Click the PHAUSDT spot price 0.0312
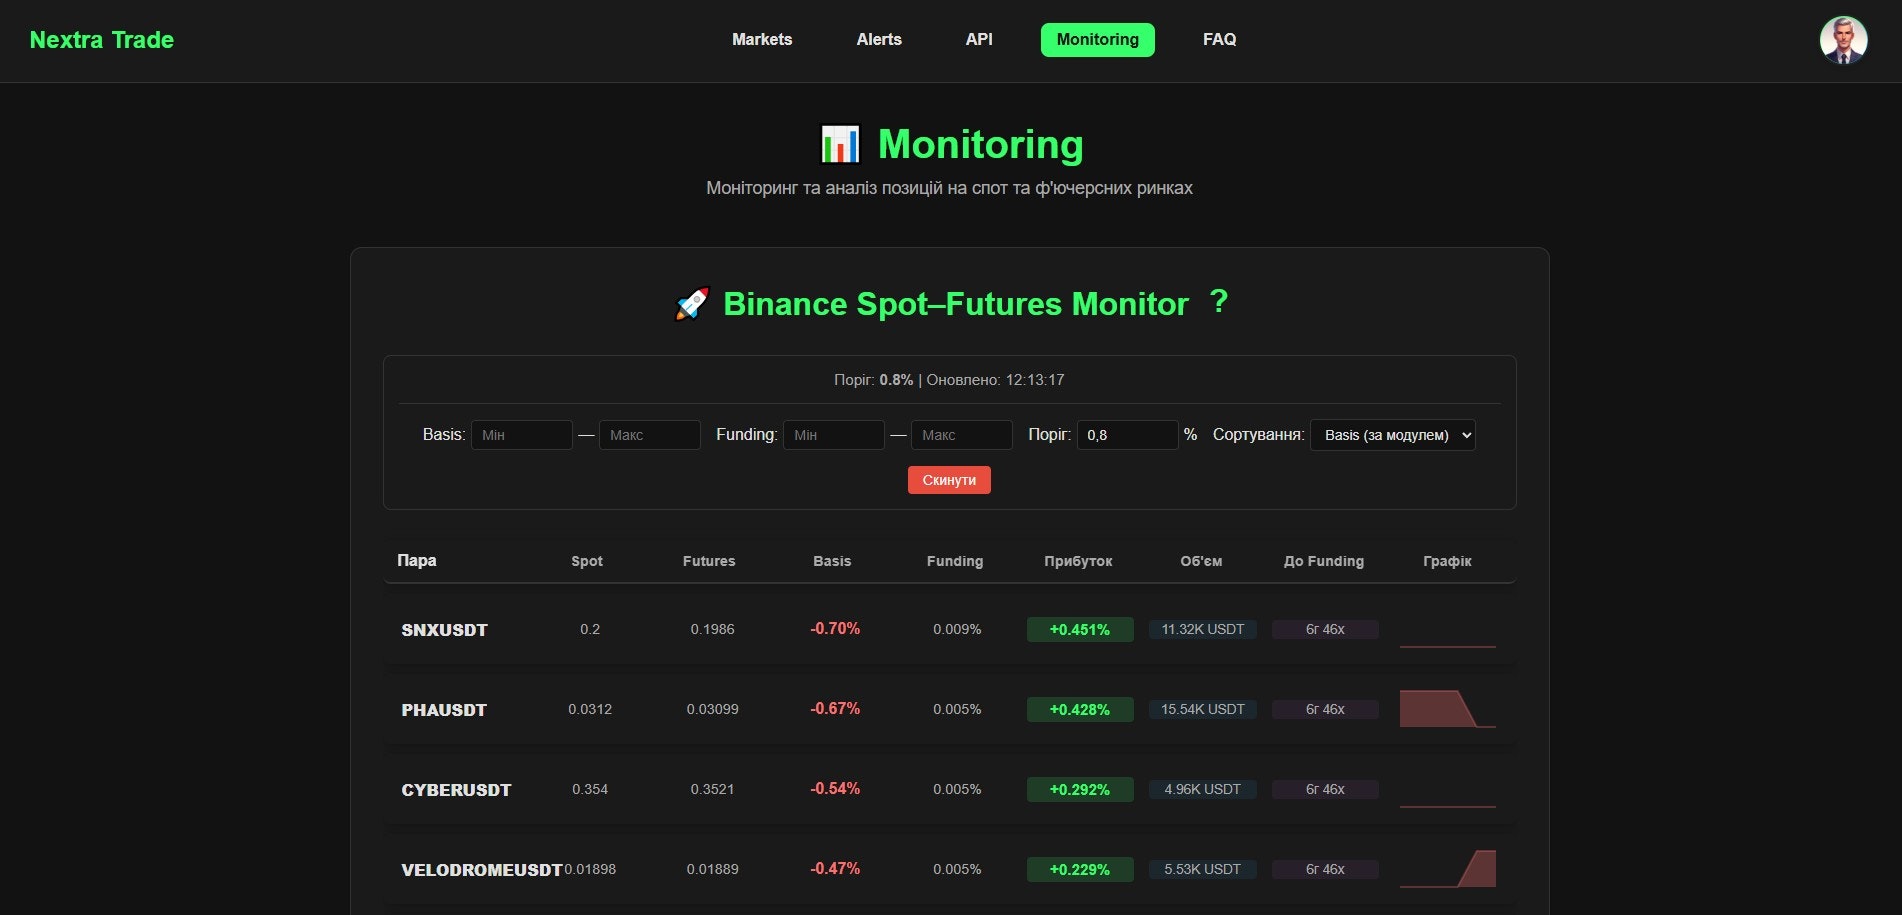The height and width of the screenshot is (915, 1902). coord(590,709)
